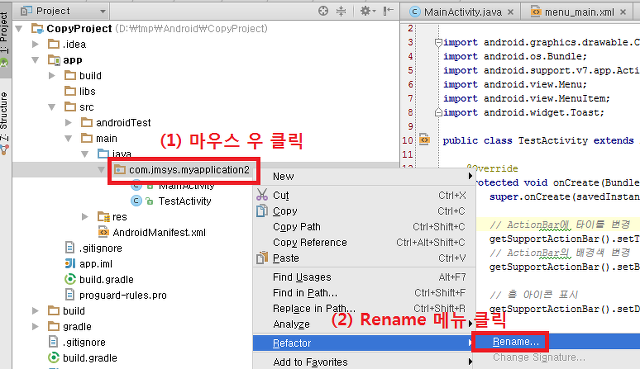Click the gutter XML related-file icon at line 10
The image size is (640, 369).
pyautogui.click(x=424, y=140)
